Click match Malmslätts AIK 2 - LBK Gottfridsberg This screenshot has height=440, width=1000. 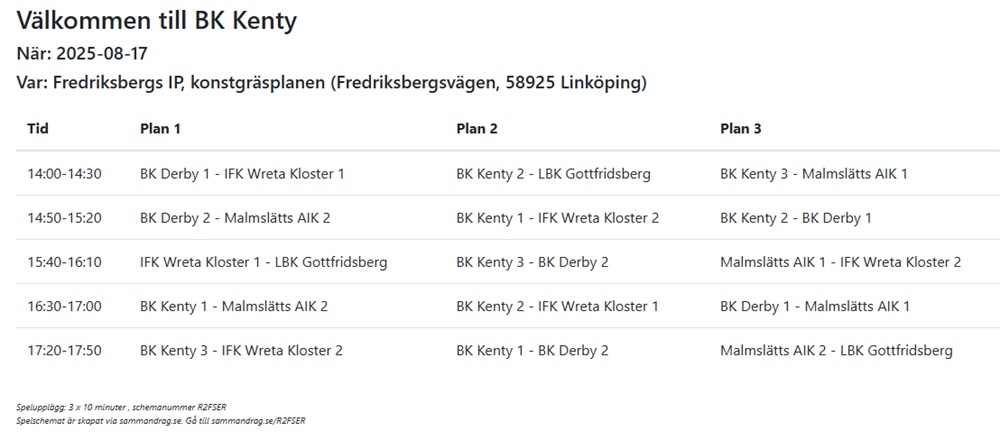pos(836,350)
